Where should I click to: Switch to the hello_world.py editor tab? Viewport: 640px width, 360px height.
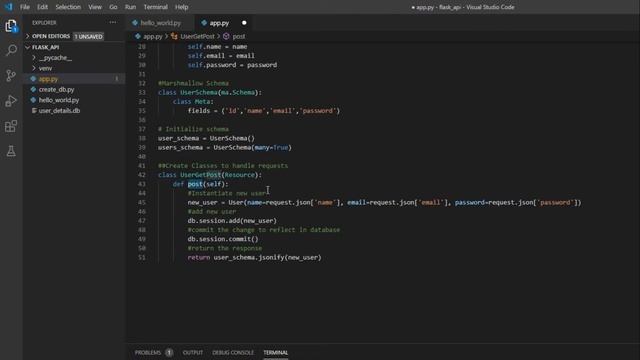(160, 23)
